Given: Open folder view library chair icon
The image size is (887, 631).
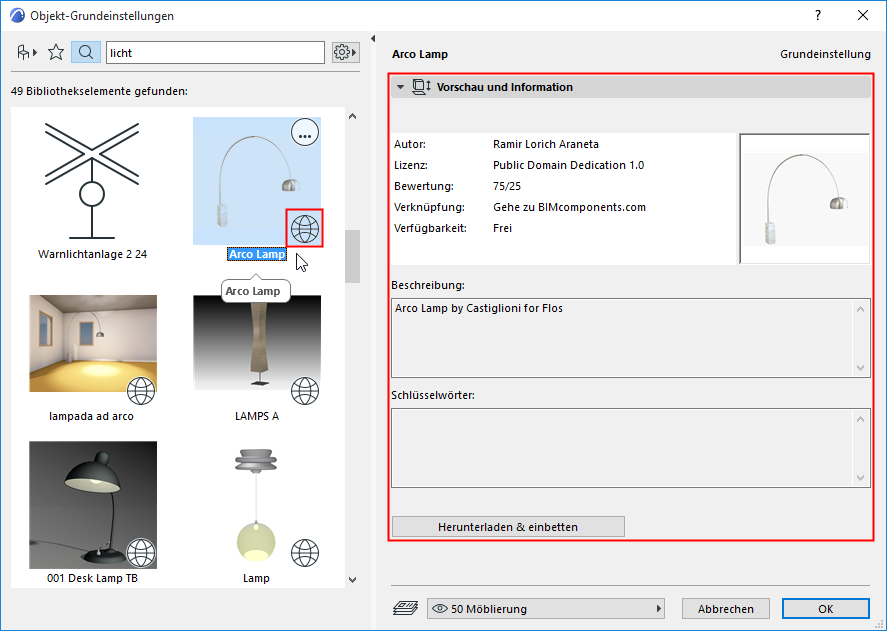Looking at the screenshot, I should (x=27, y=53).
